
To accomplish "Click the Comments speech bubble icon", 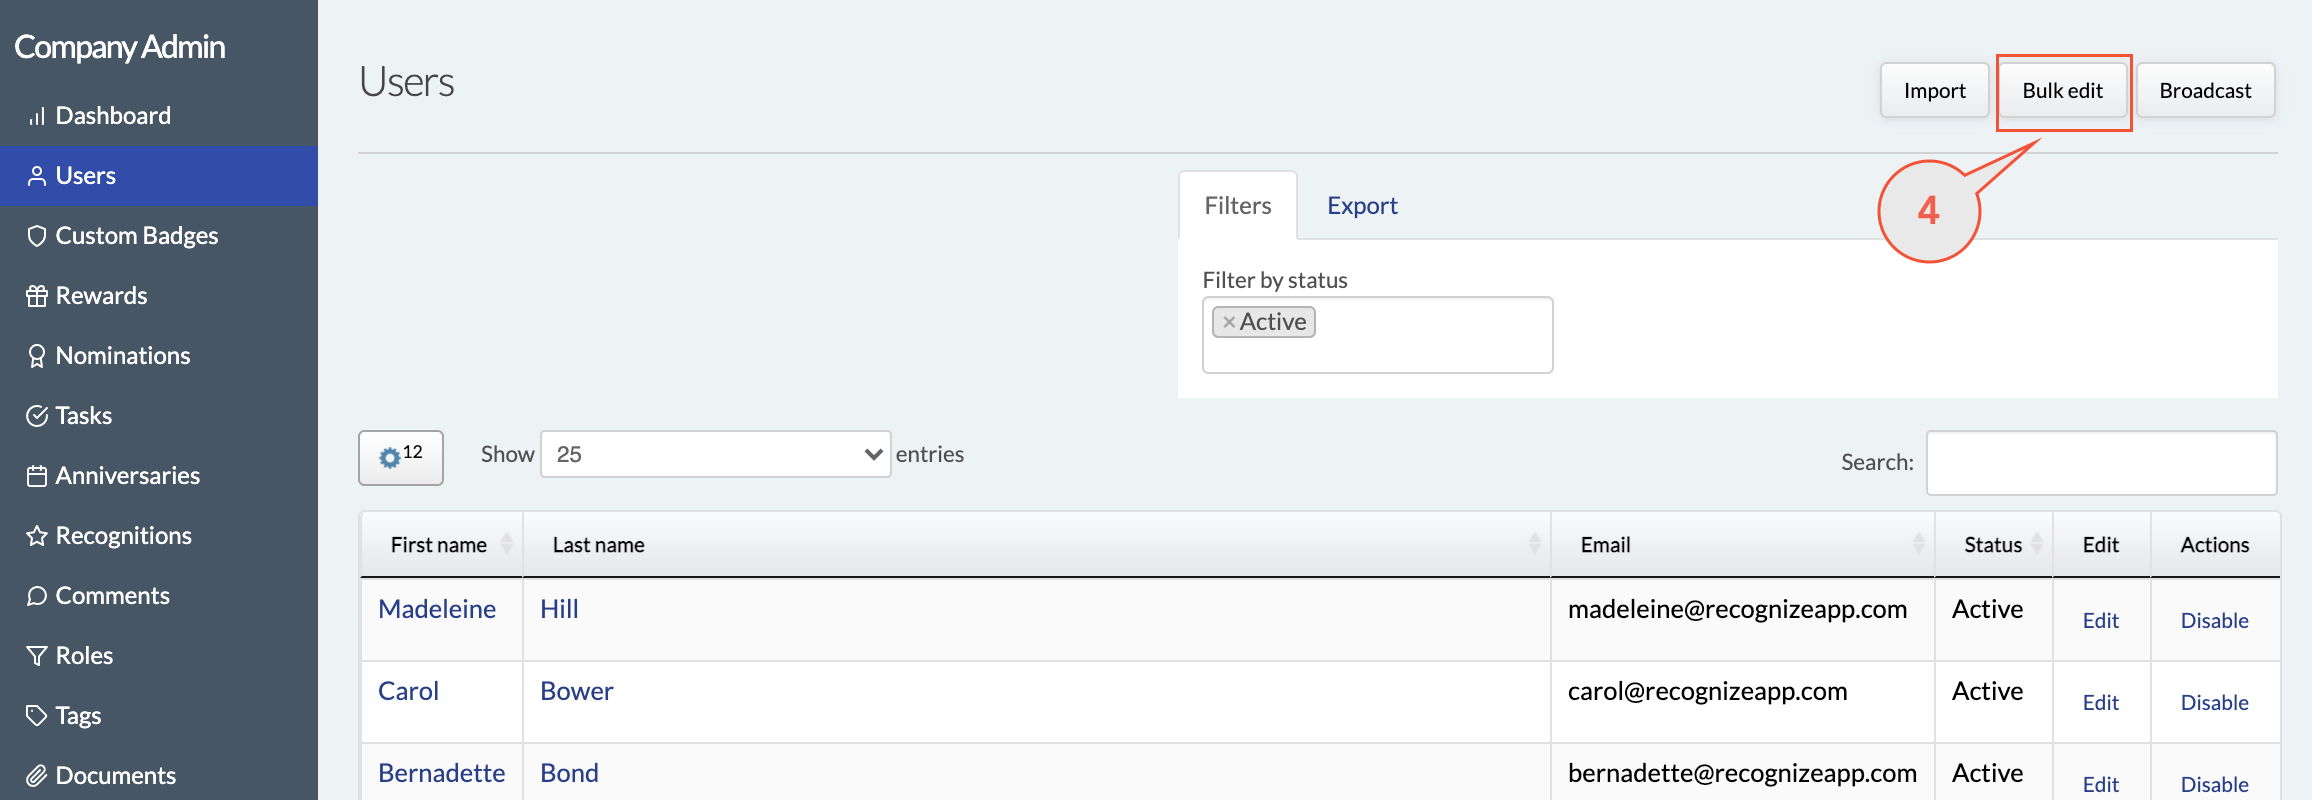I will (x=37, y=596).
